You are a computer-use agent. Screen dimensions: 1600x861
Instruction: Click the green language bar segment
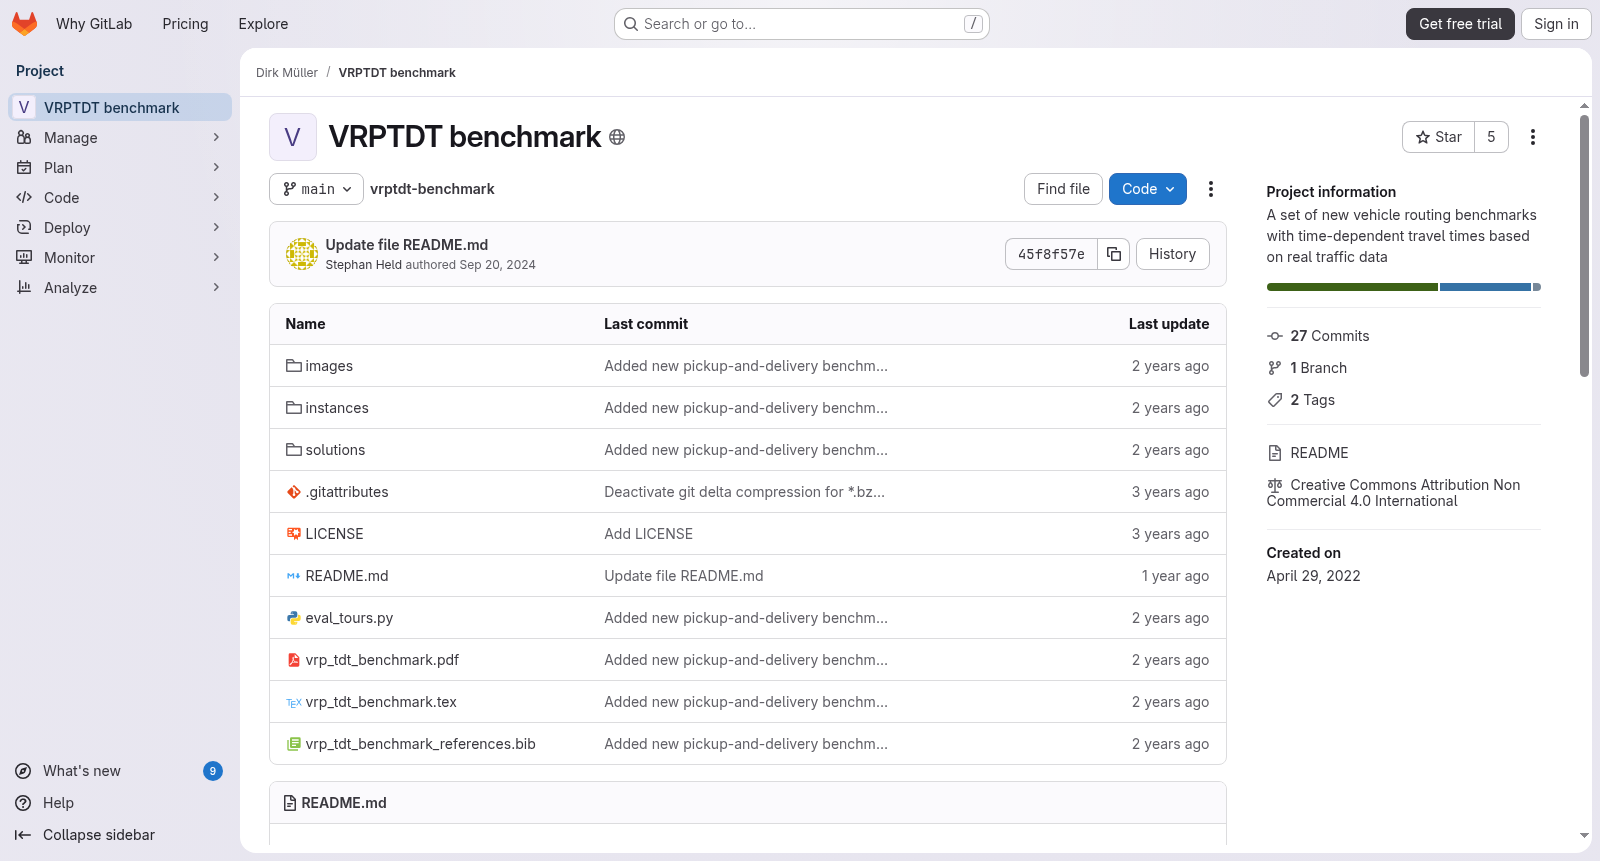point(1352,287)
